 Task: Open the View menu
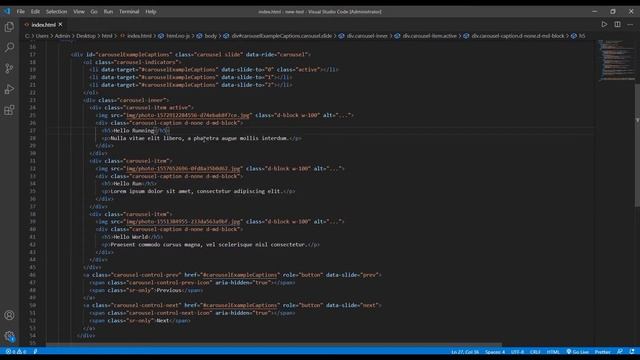pos(79,12)
